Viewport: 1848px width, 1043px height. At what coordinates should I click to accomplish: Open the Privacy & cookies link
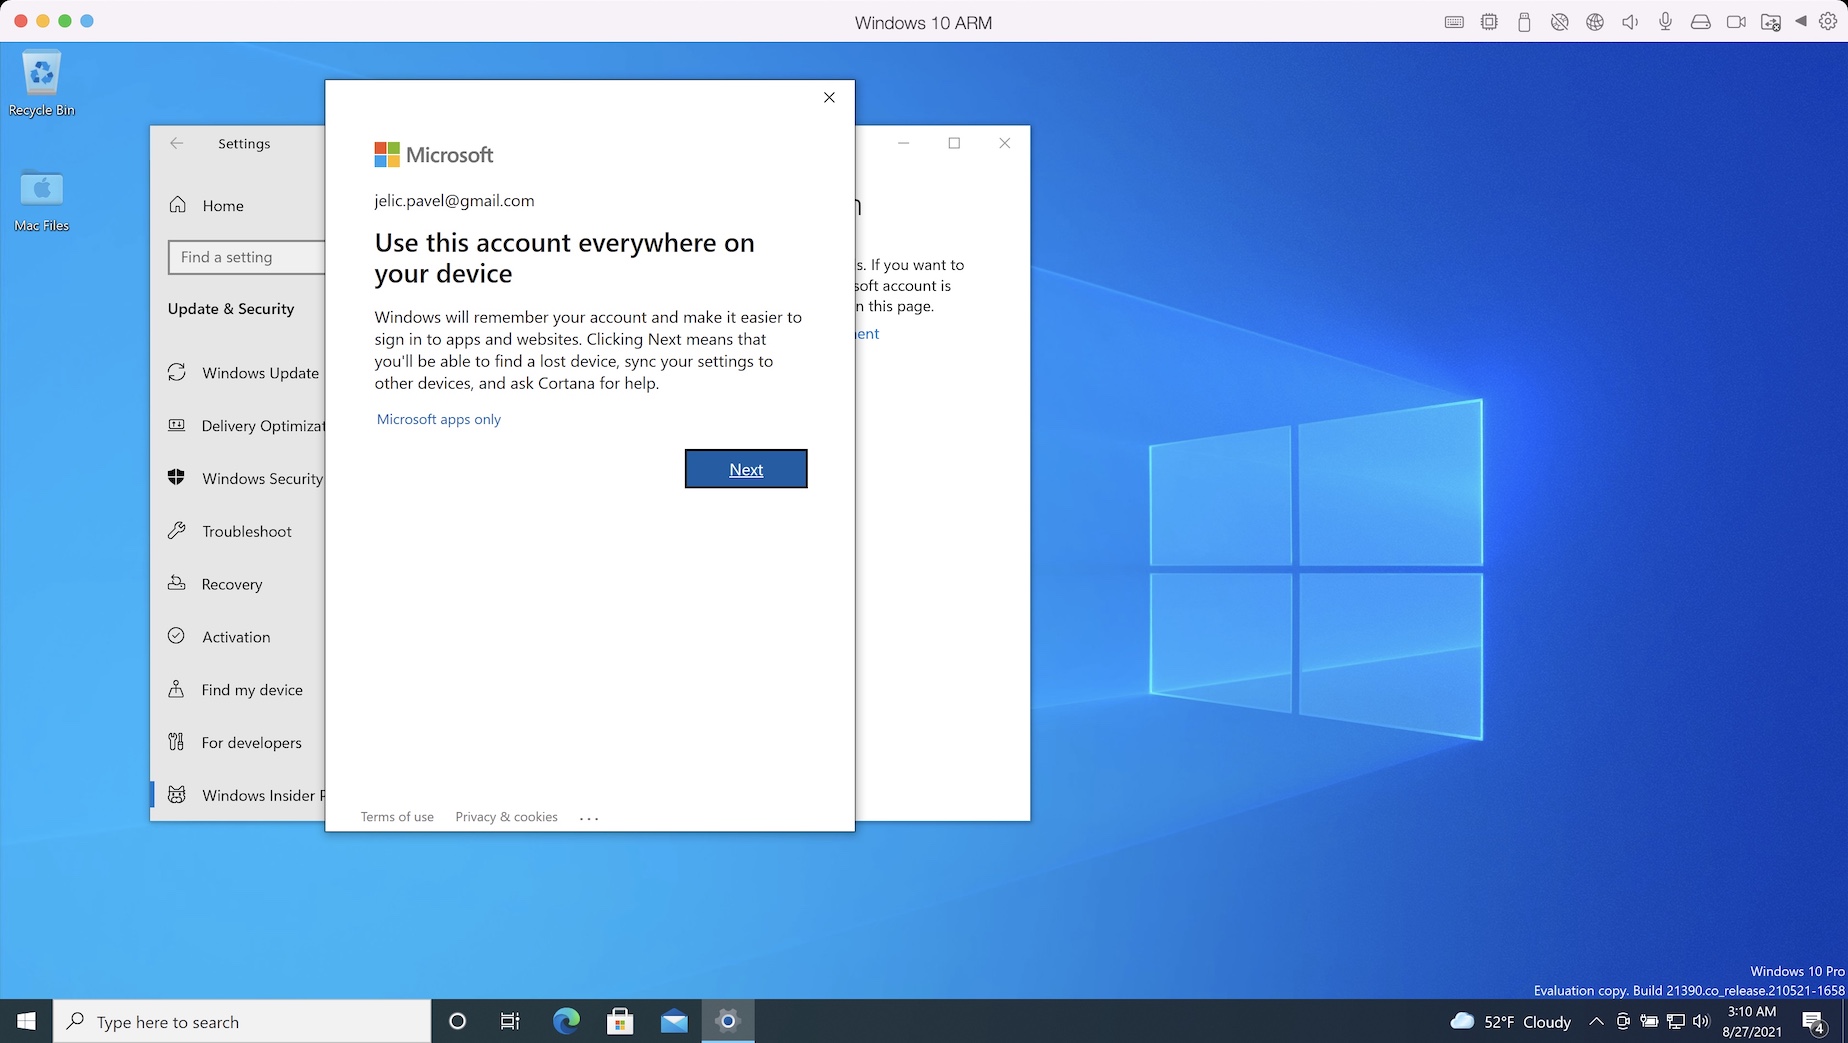coord(506,817)
